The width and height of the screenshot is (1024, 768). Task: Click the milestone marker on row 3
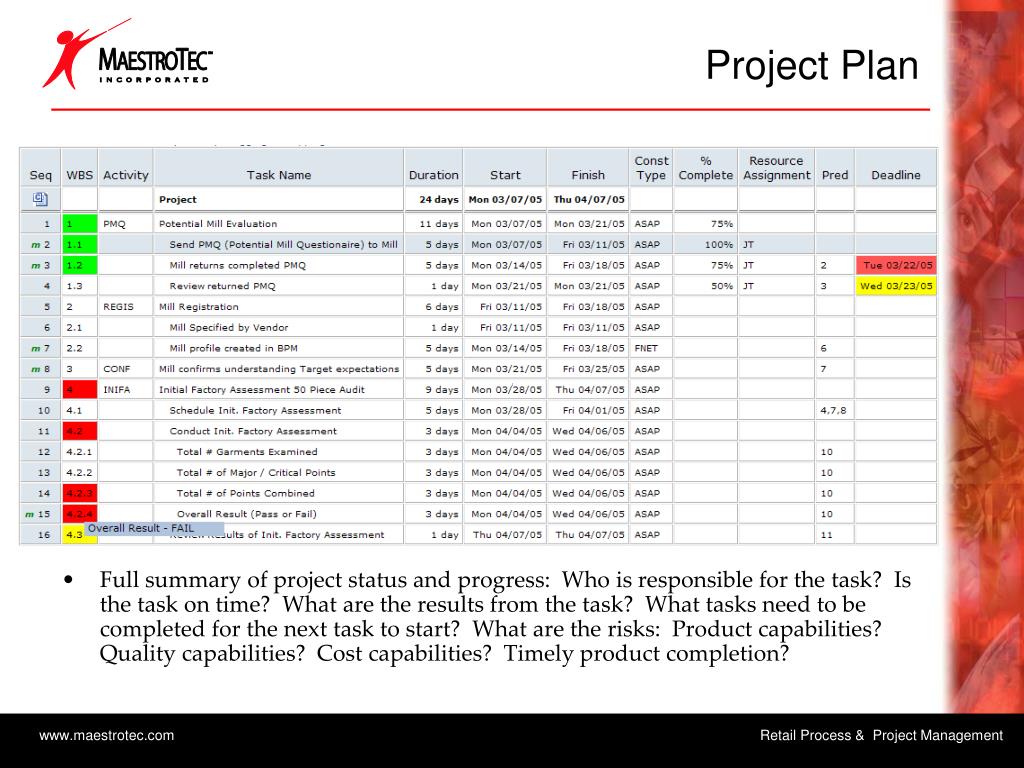(x=35, y=265)
